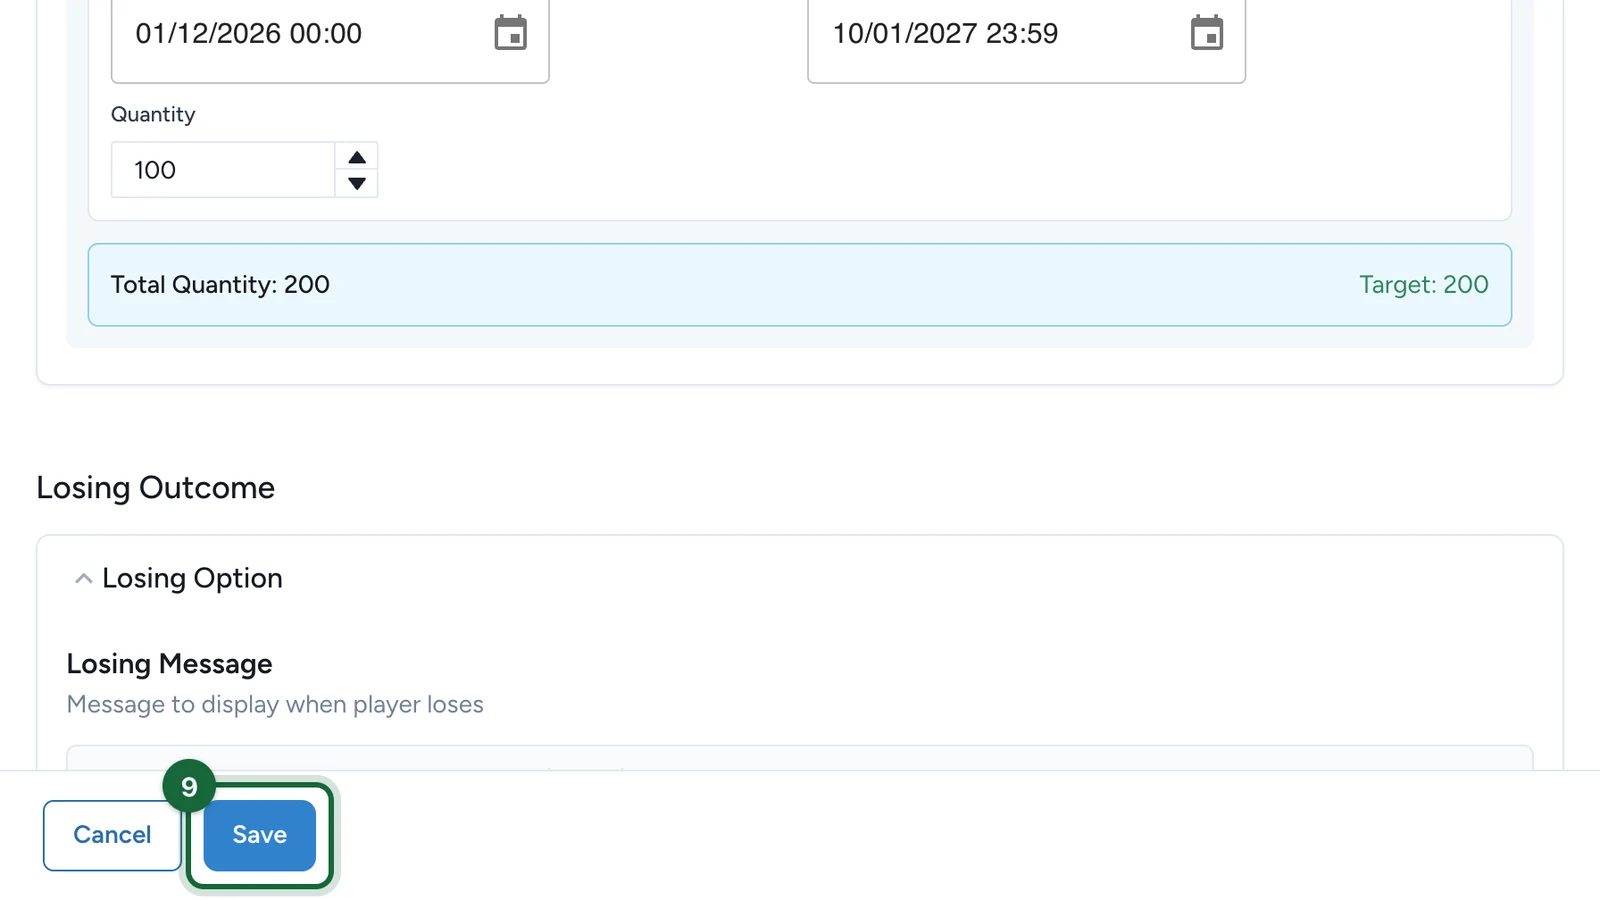Select 'Message to display when player loses' text
The height and width of the screenshot is (900, 1600).
(275, 704)
